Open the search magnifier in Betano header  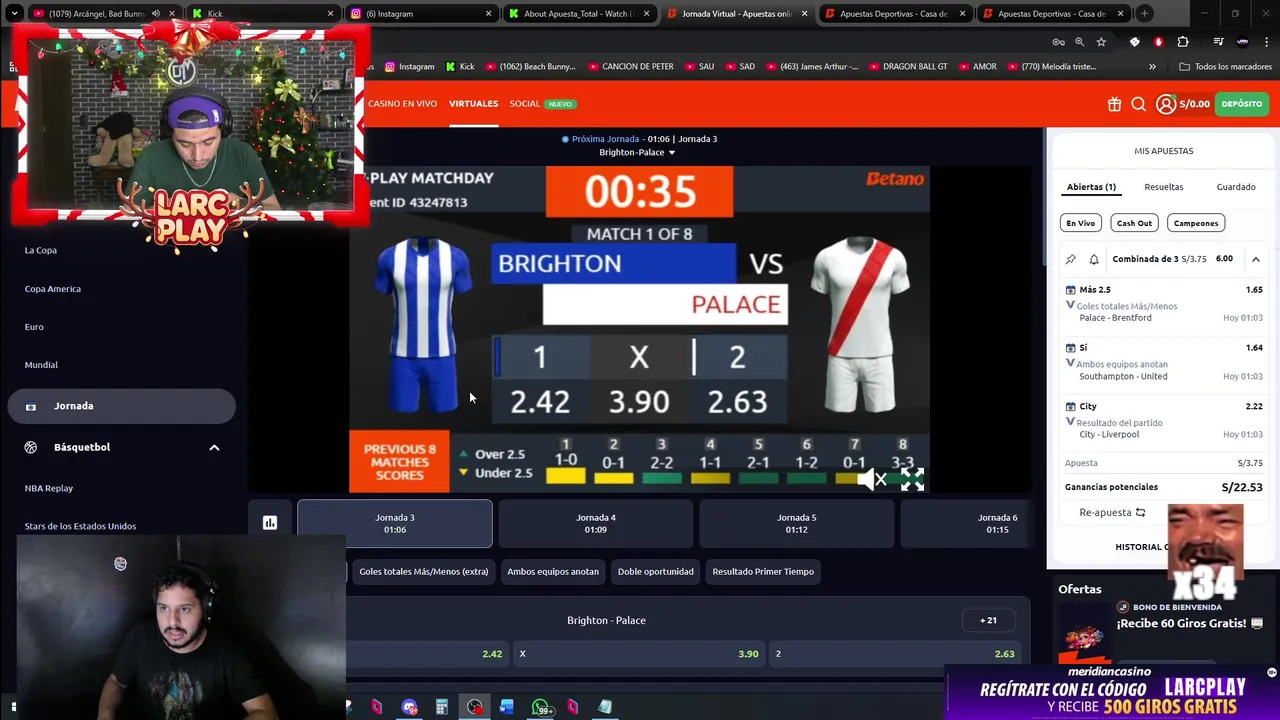1138,104
